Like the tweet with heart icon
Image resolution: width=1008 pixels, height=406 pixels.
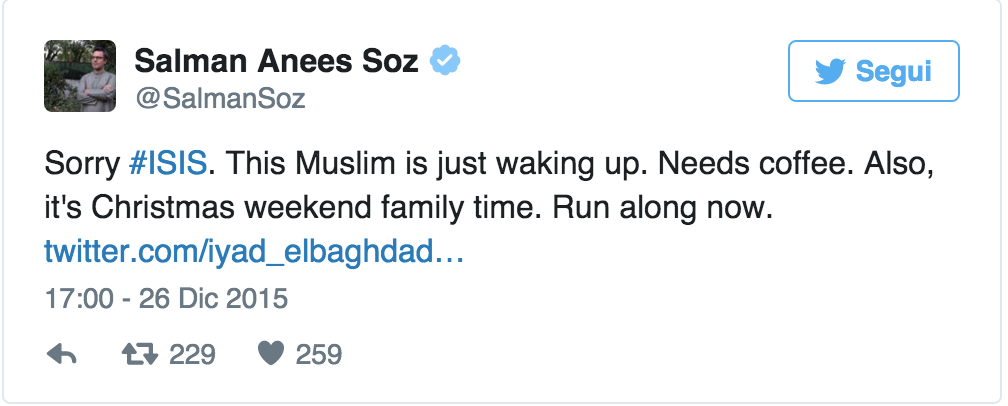click(x=271, y=354)
